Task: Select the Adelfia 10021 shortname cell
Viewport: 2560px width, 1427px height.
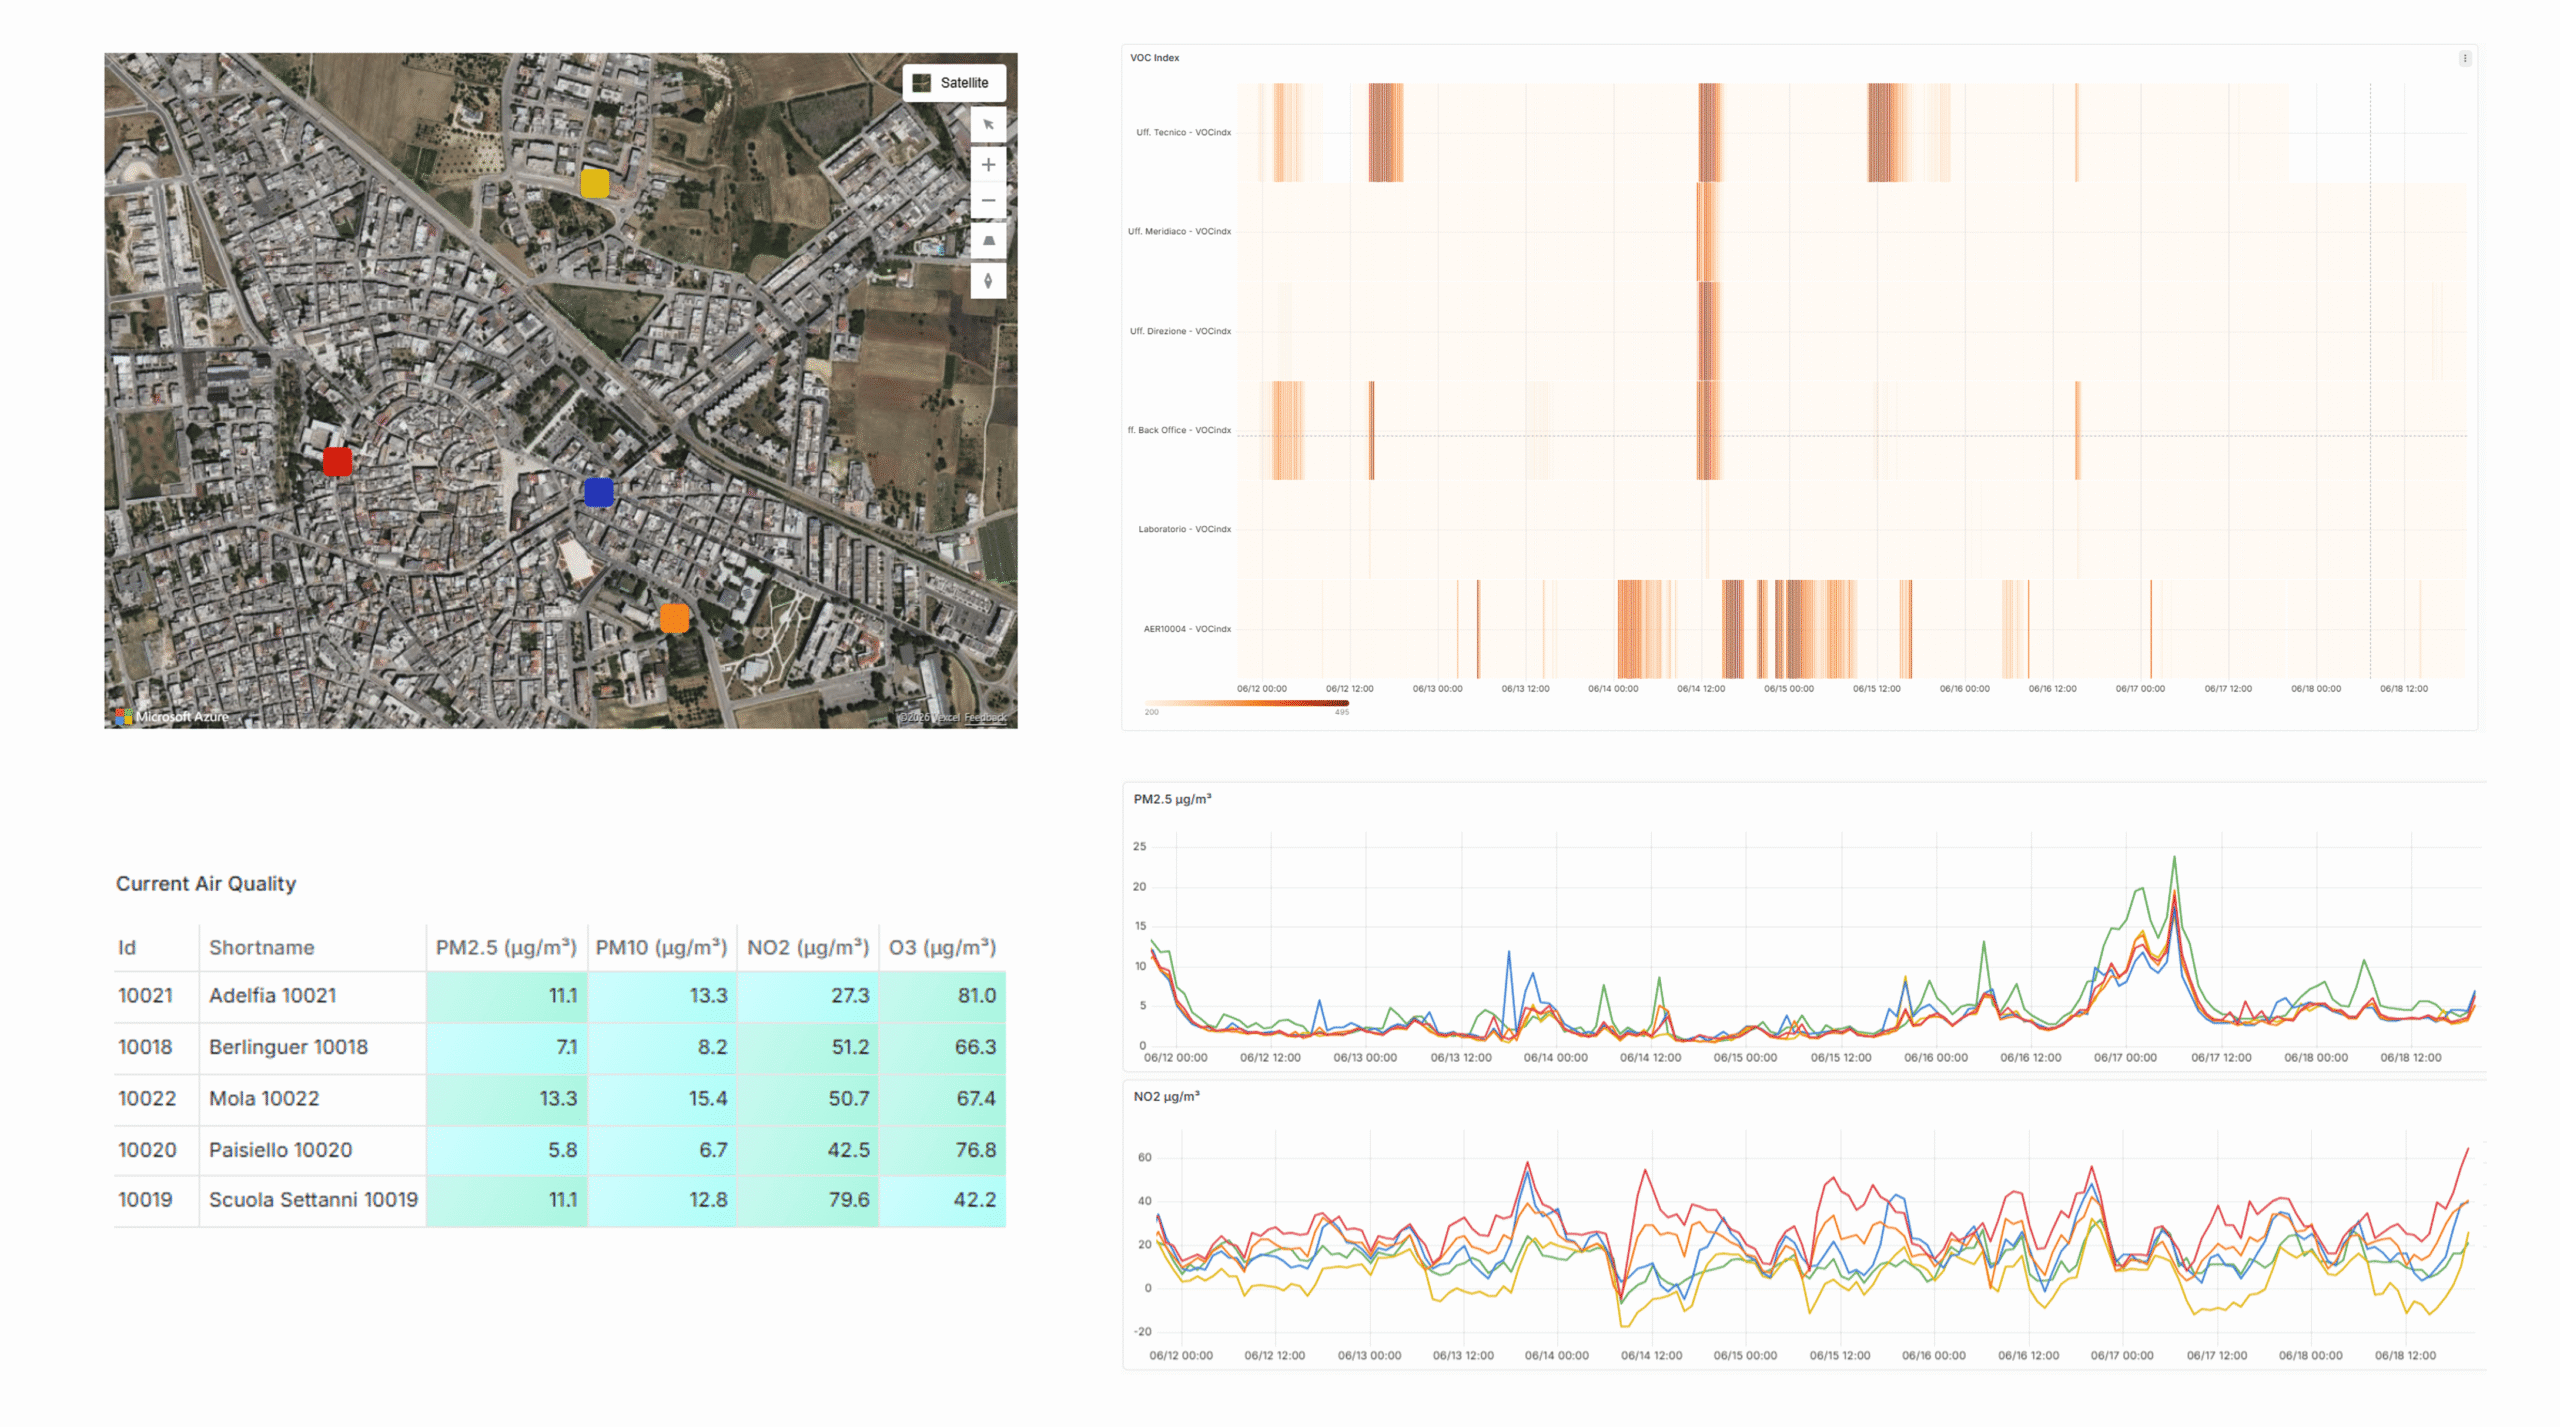Action: pos(312,996)
